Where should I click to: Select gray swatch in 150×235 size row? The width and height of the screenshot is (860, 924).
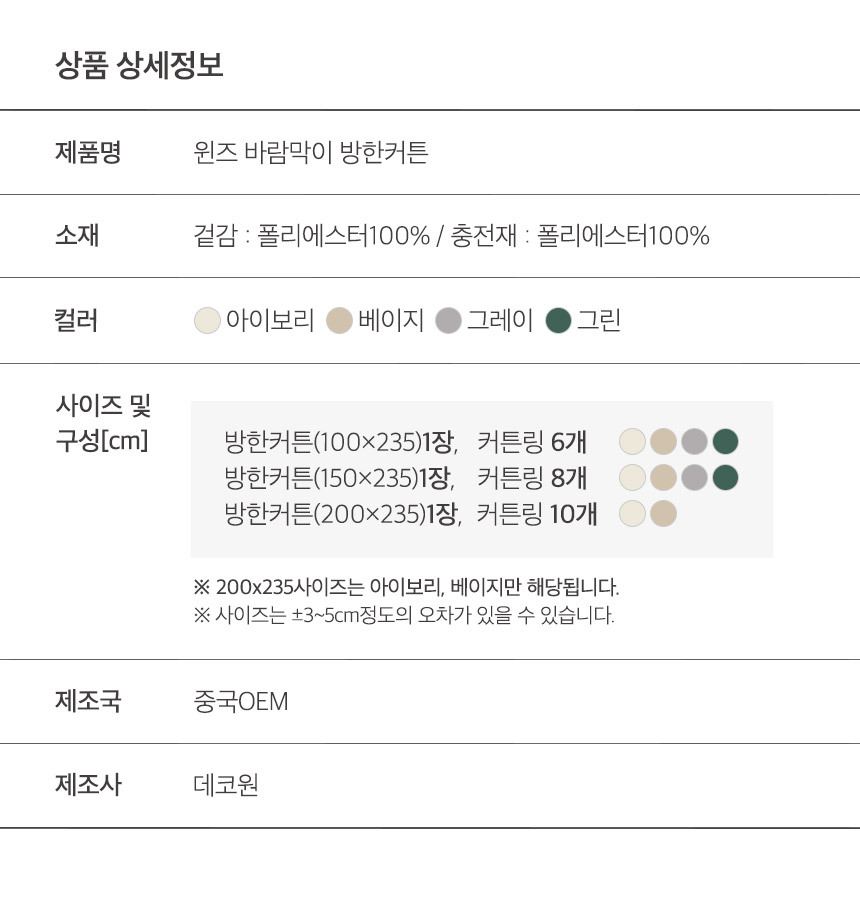(694, 478)
